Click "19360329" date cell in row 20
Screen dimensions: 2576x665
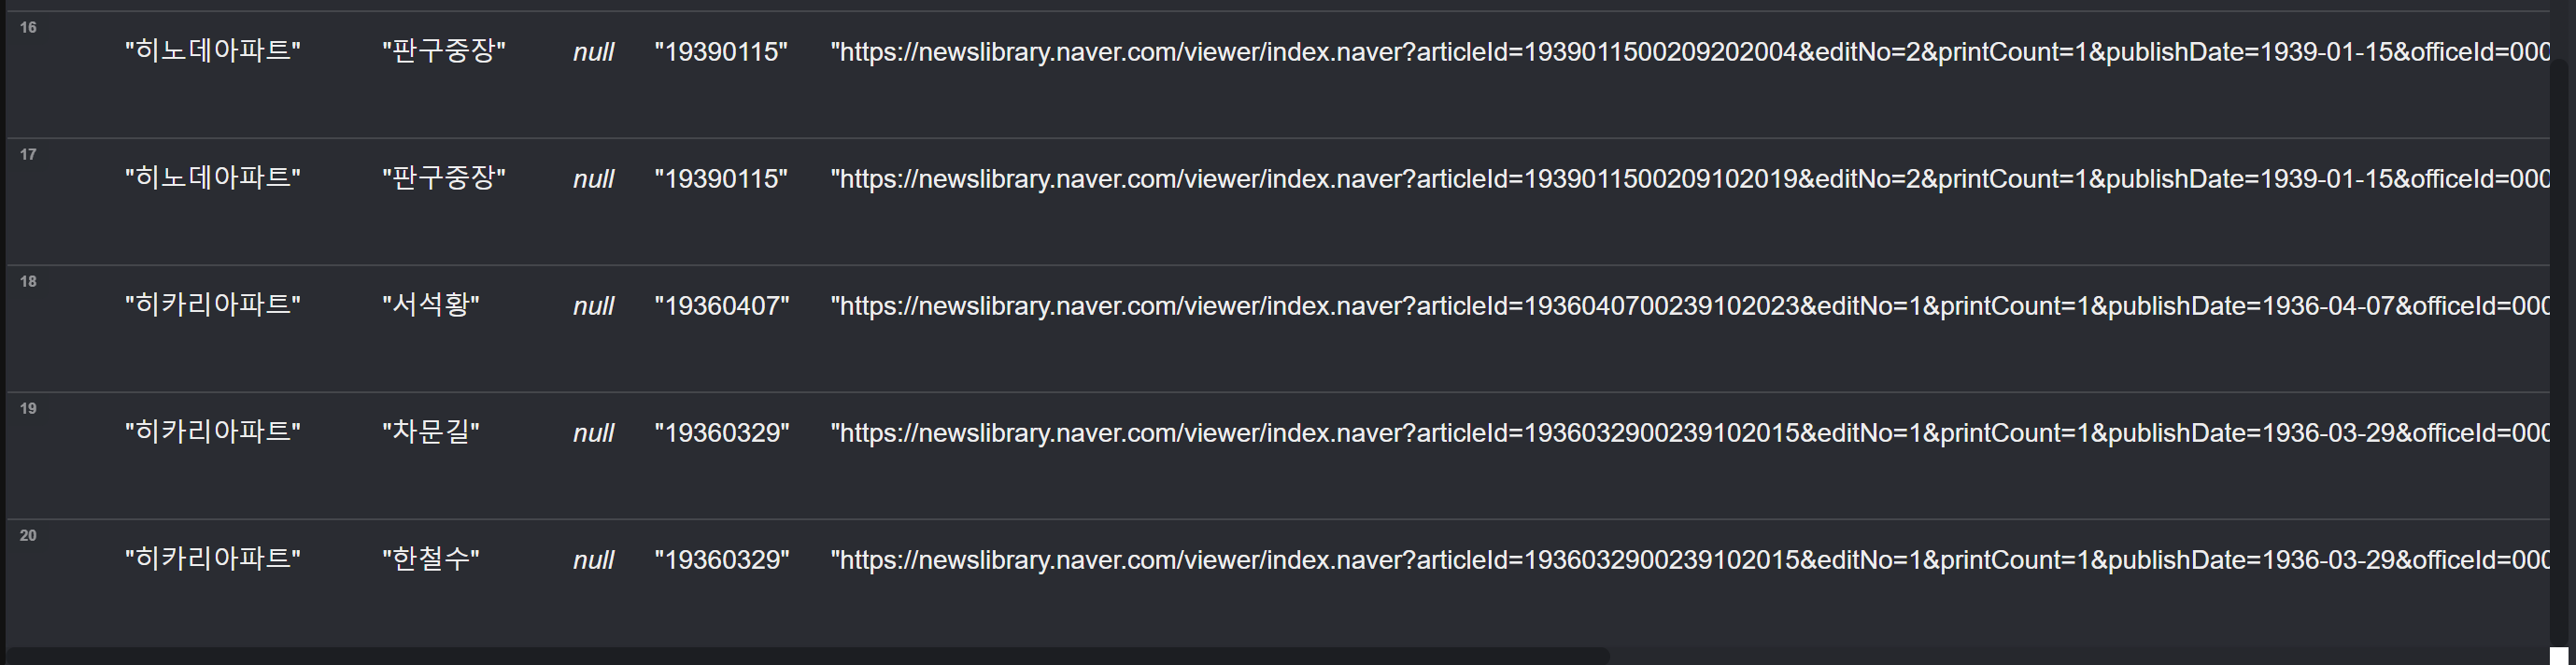722,560
